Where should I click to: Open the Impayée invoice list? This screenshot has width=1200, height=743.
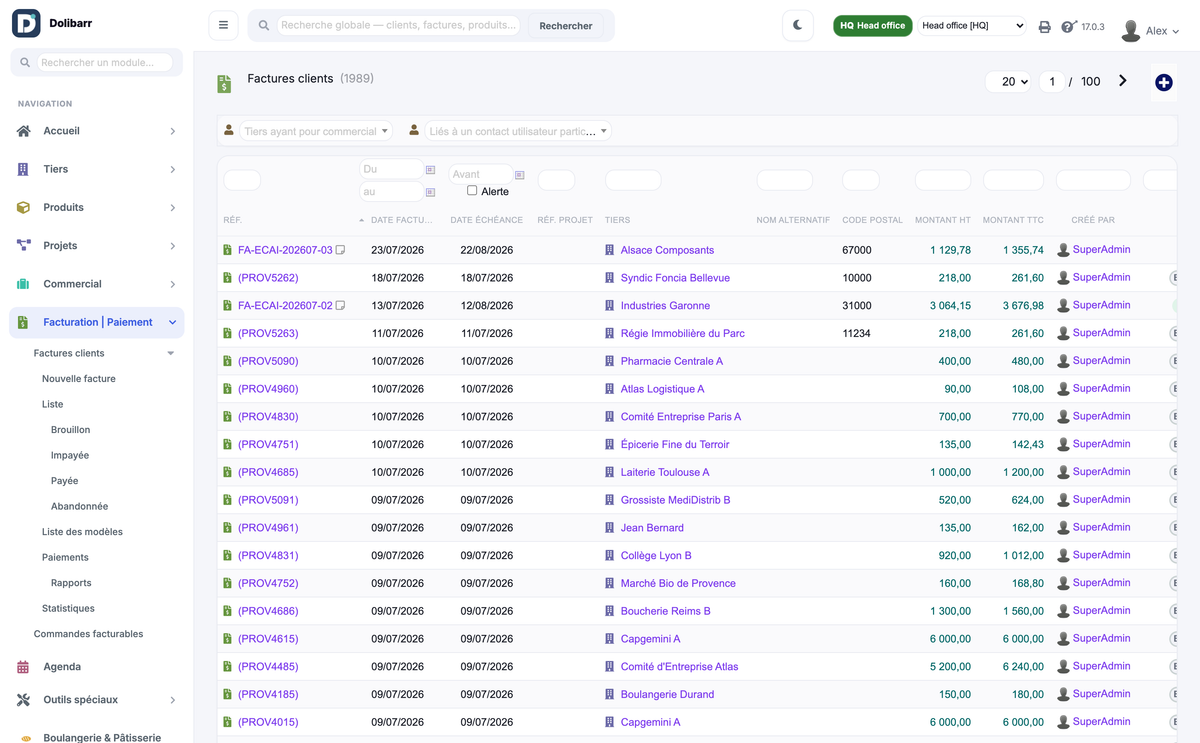coord(70,455)
